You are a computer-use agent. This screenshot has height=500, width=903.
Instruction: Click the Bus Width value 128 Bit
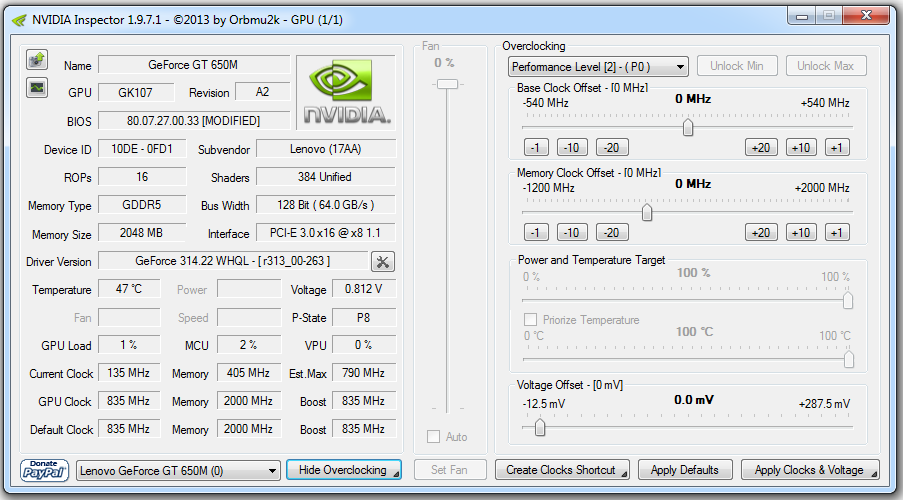(x=326, y=205)
